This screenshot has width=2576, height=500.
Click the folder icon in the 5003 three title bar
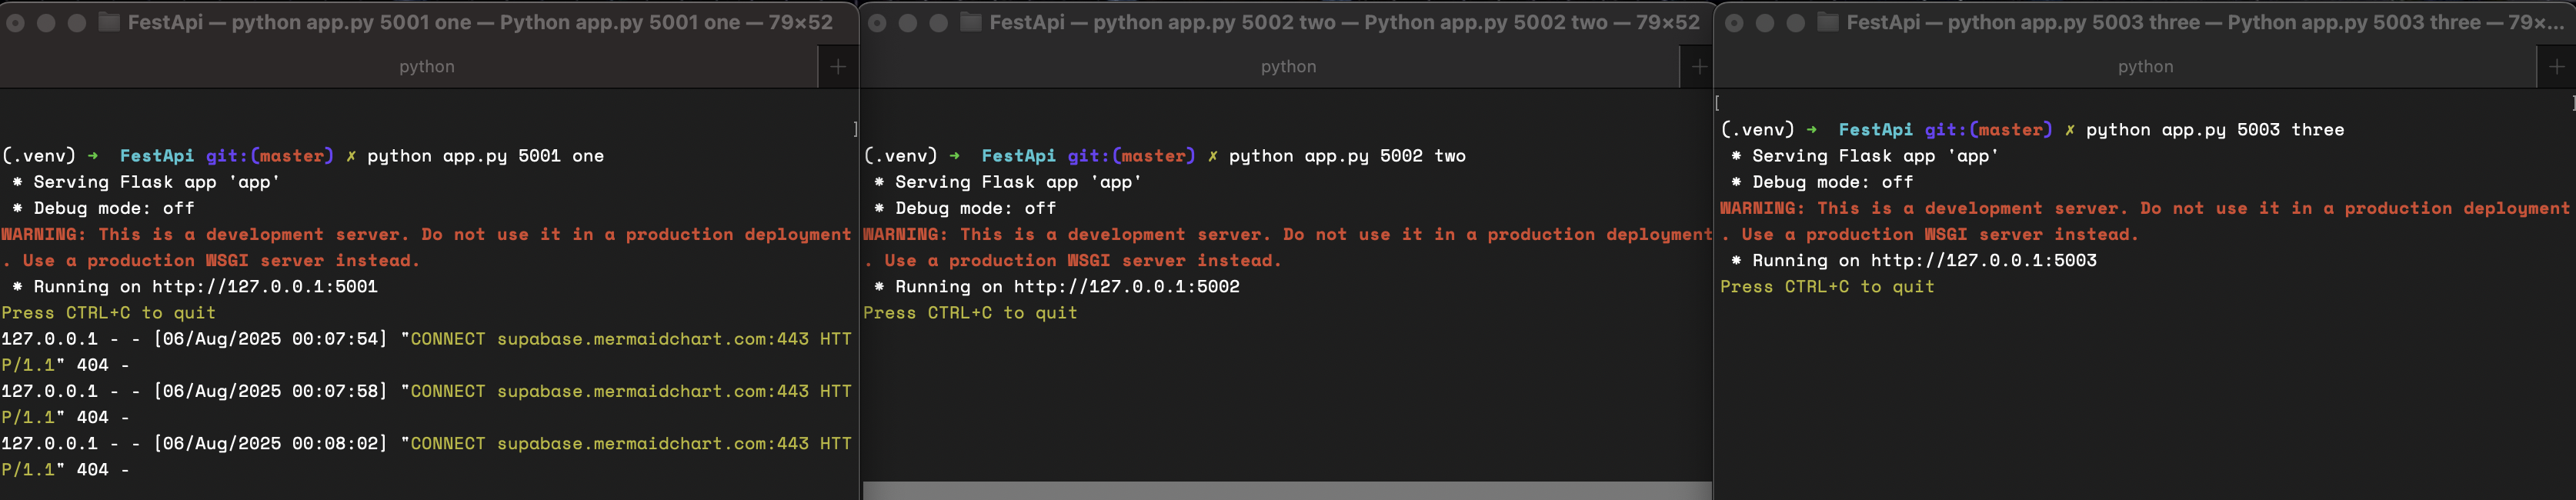pos(1827,22)
